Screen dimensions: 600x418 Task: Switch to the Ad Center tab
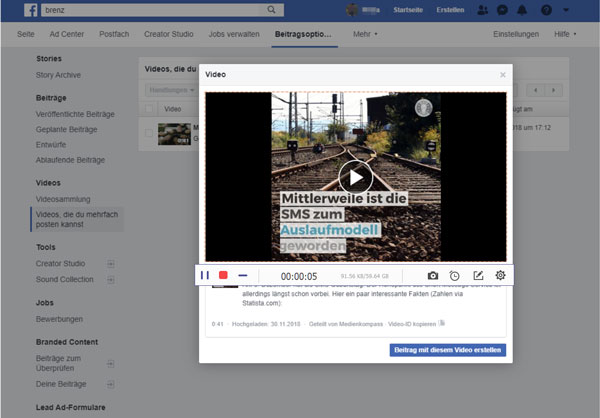click(67, 35)
